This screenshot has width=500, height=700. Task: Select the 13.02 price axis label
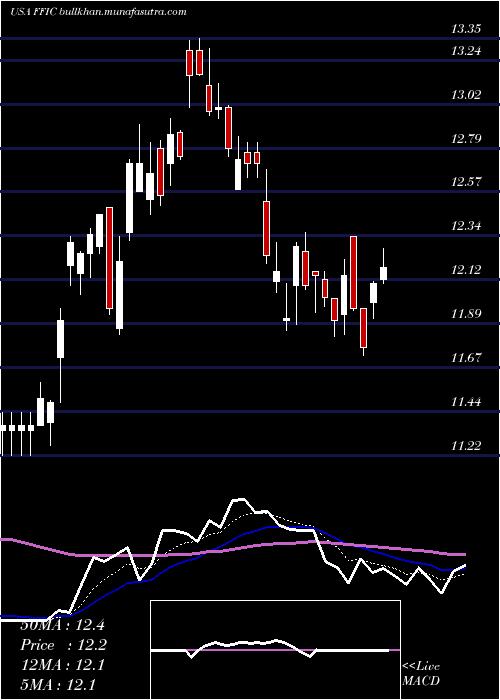click(x=466, y=95)
